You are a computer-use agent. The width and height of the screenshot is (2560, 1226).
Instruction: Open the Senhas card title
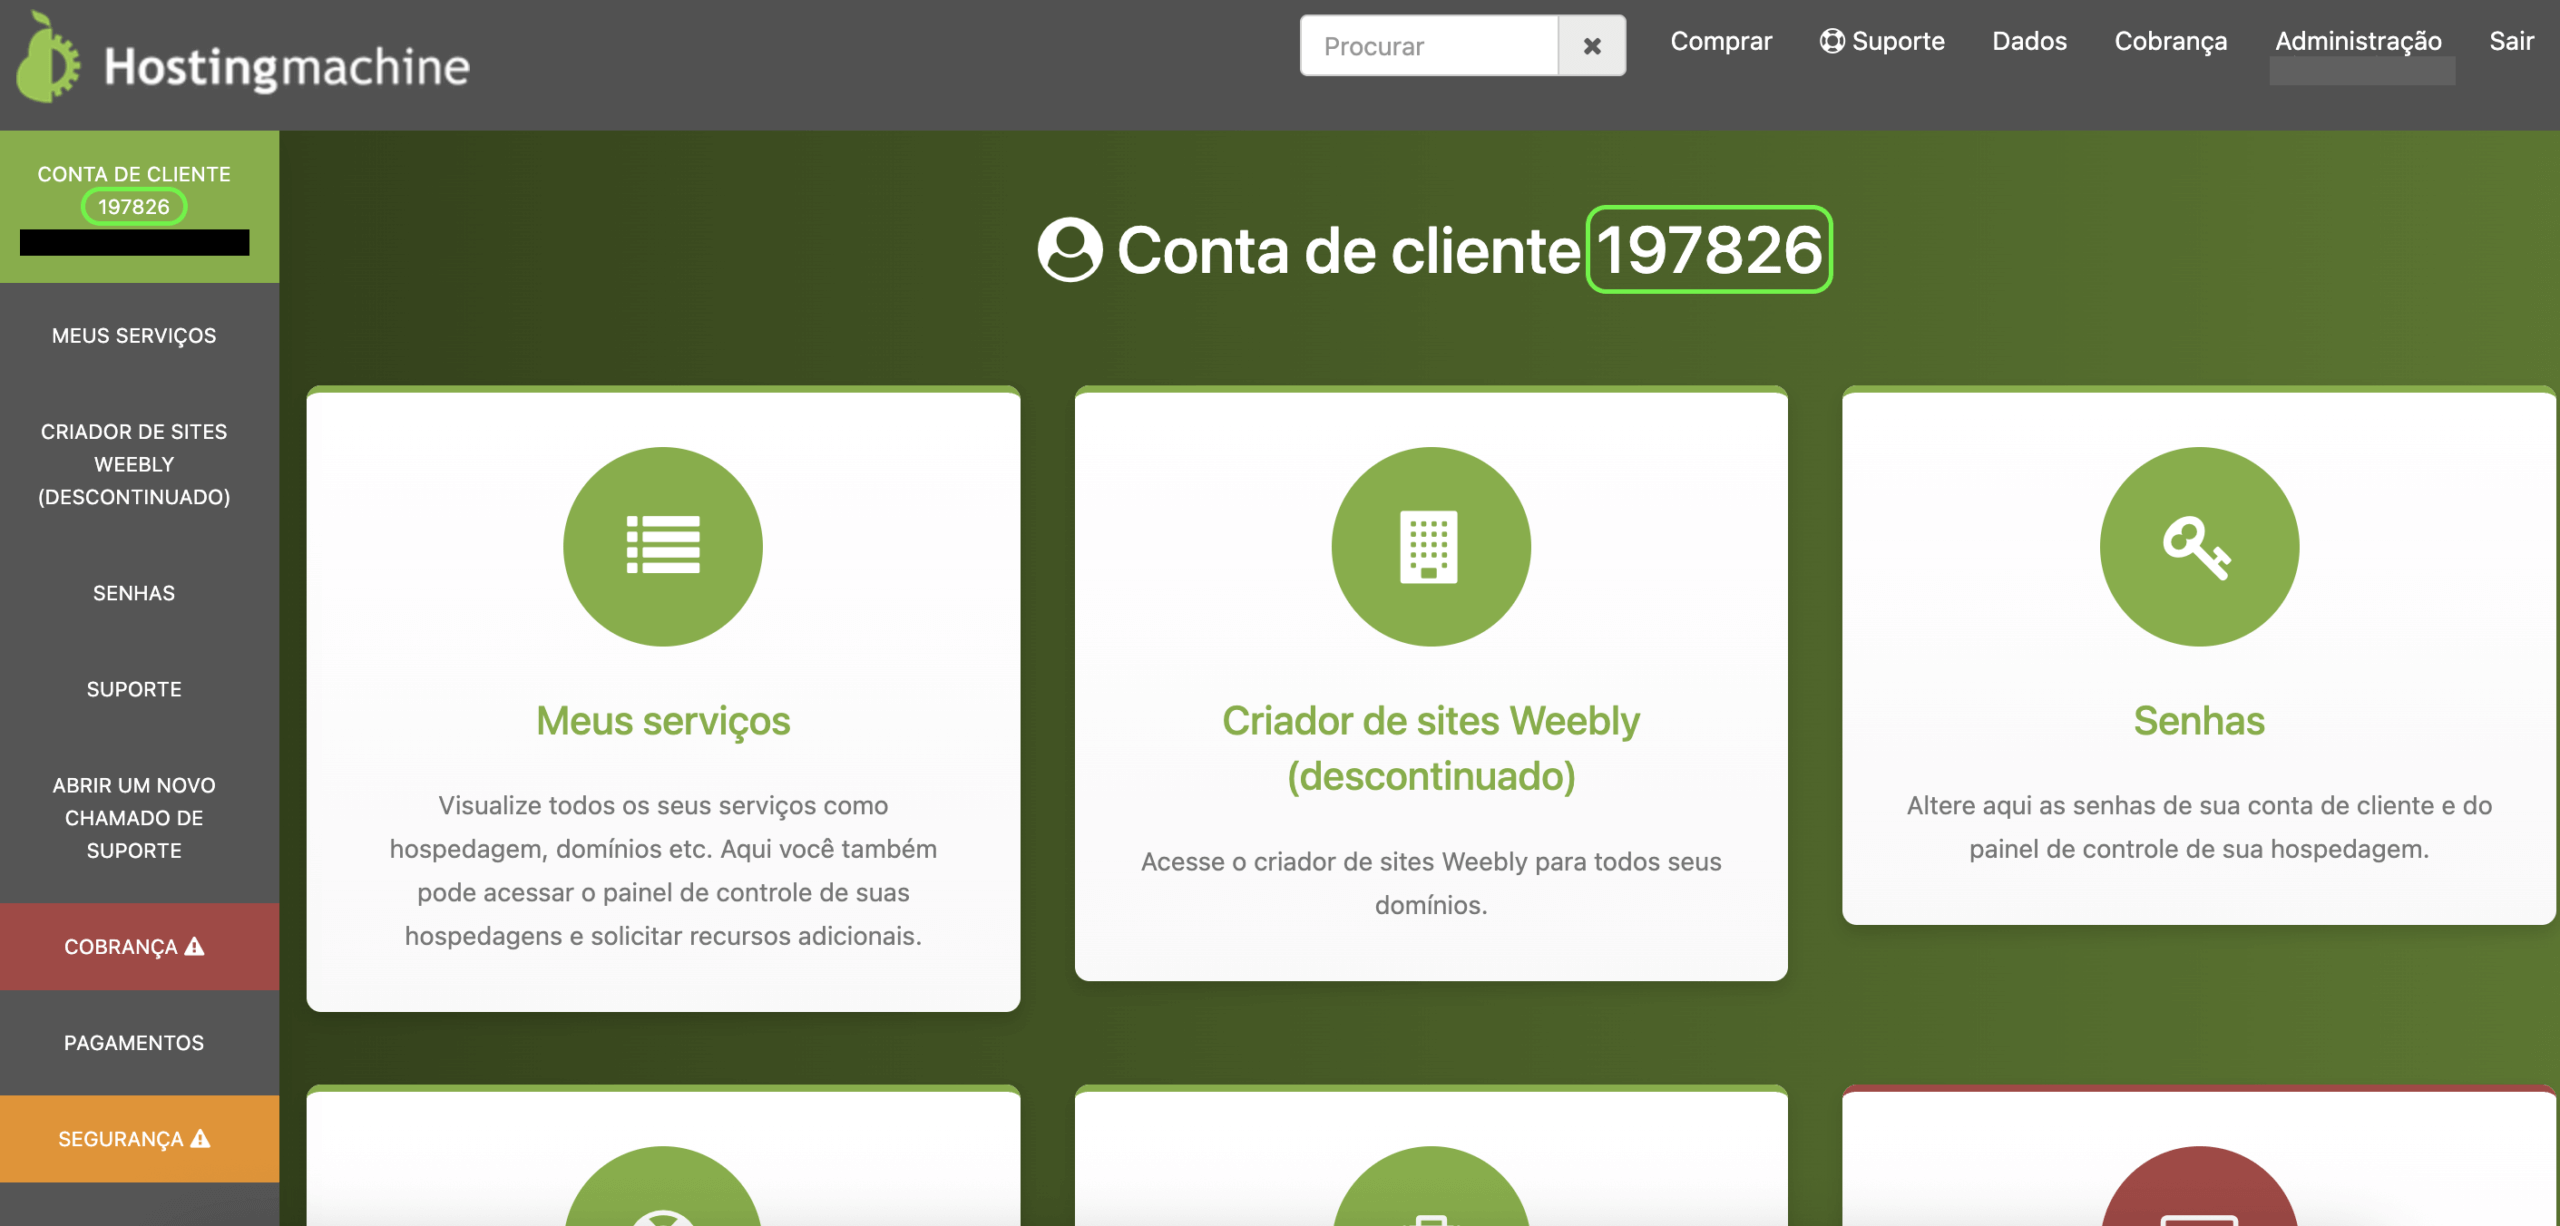[2198, 721]
